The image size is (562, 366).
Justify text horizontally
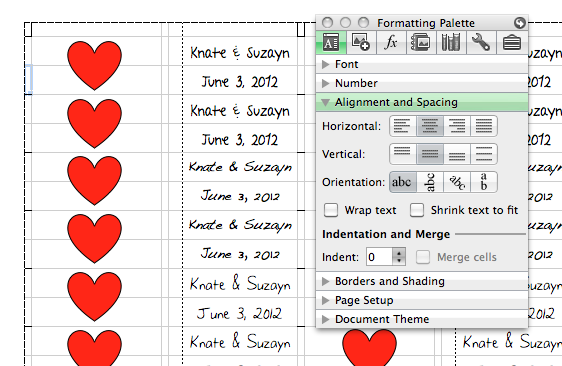pos(484,126)
